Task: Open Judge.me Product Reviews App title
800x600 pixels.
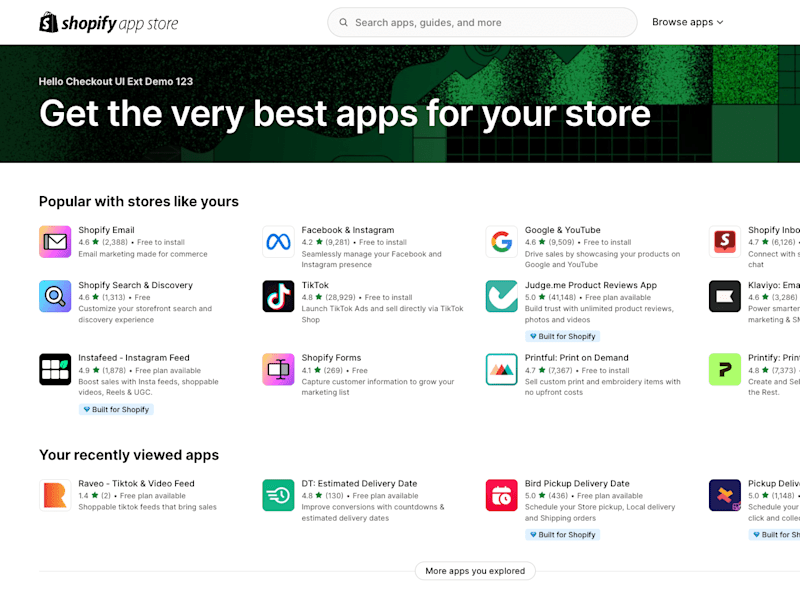Action: [x=590, y=285]
